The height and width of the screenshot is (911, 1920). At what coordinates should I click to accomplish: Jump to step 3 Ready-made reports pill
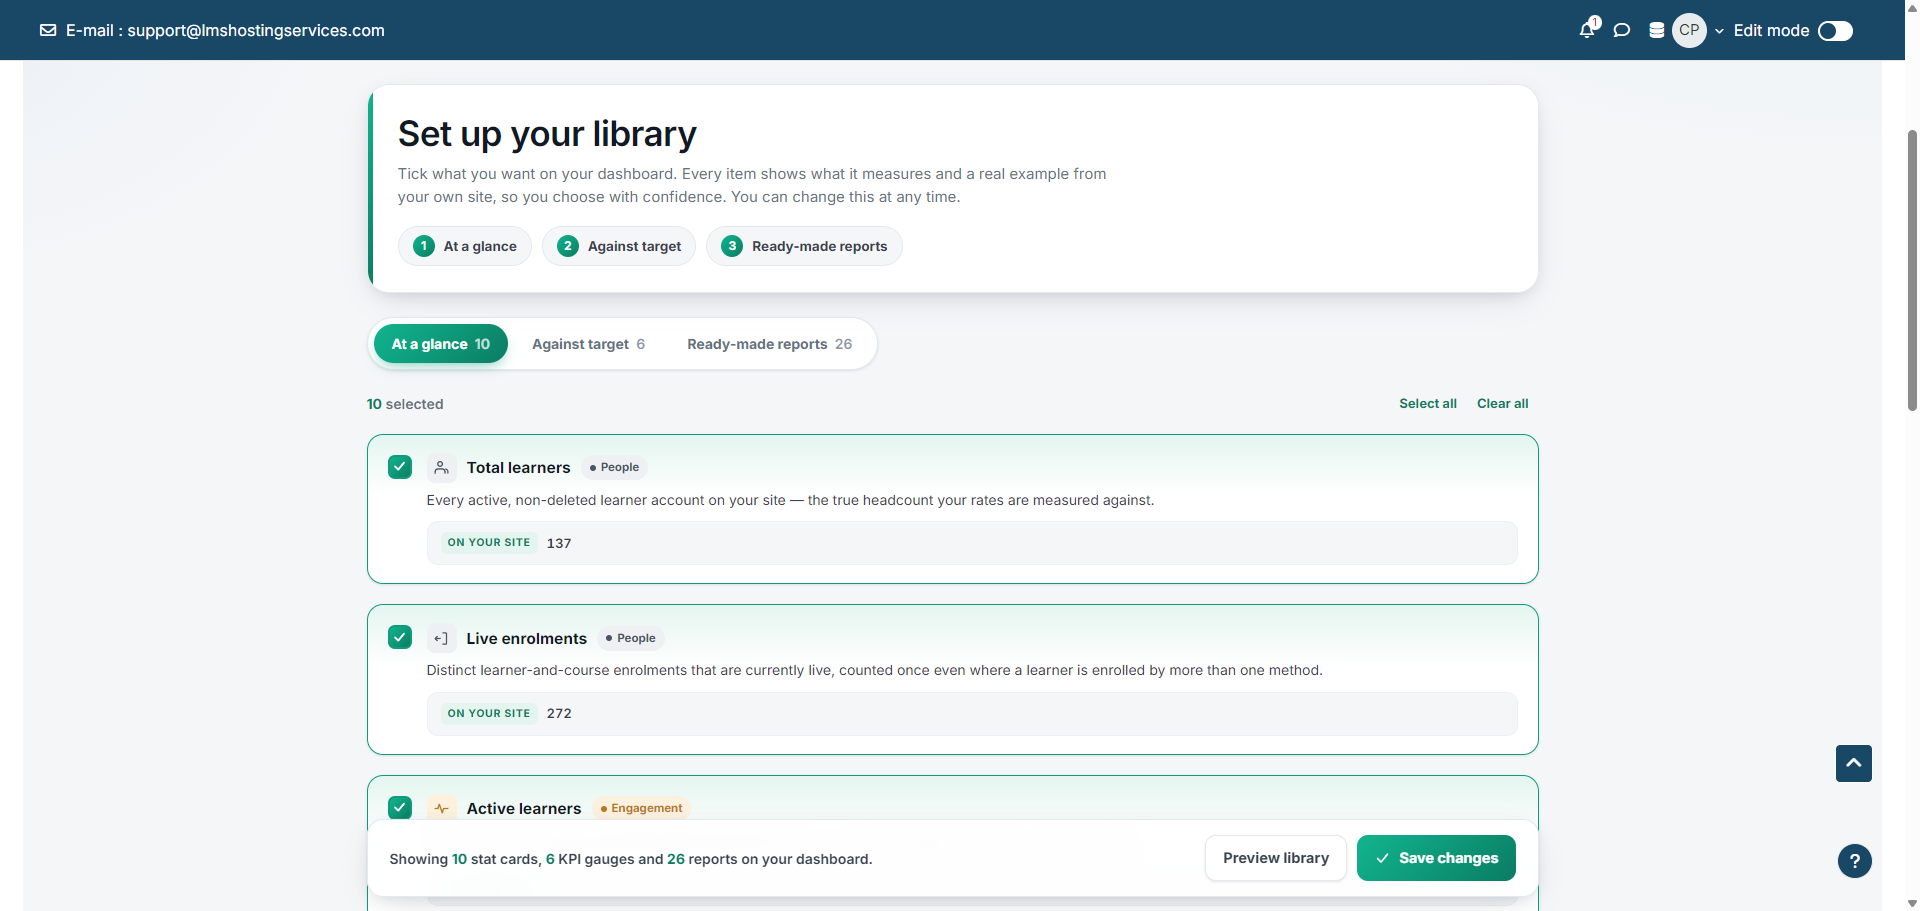(804, 246)
